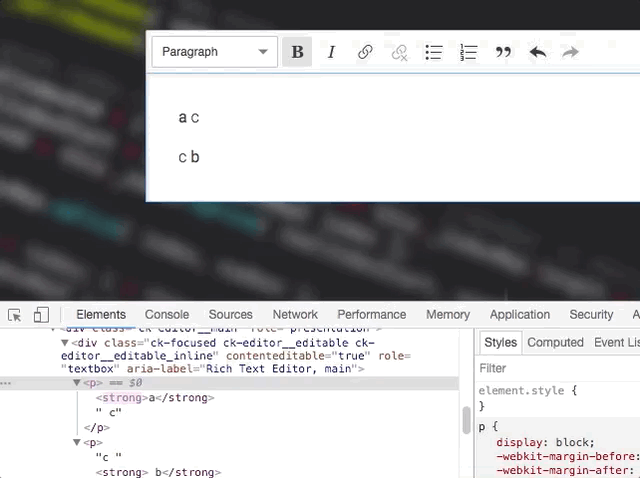The image size is (640, 478).
Task: Toggle DevTools device toolbar
Action: pos(41,315)
